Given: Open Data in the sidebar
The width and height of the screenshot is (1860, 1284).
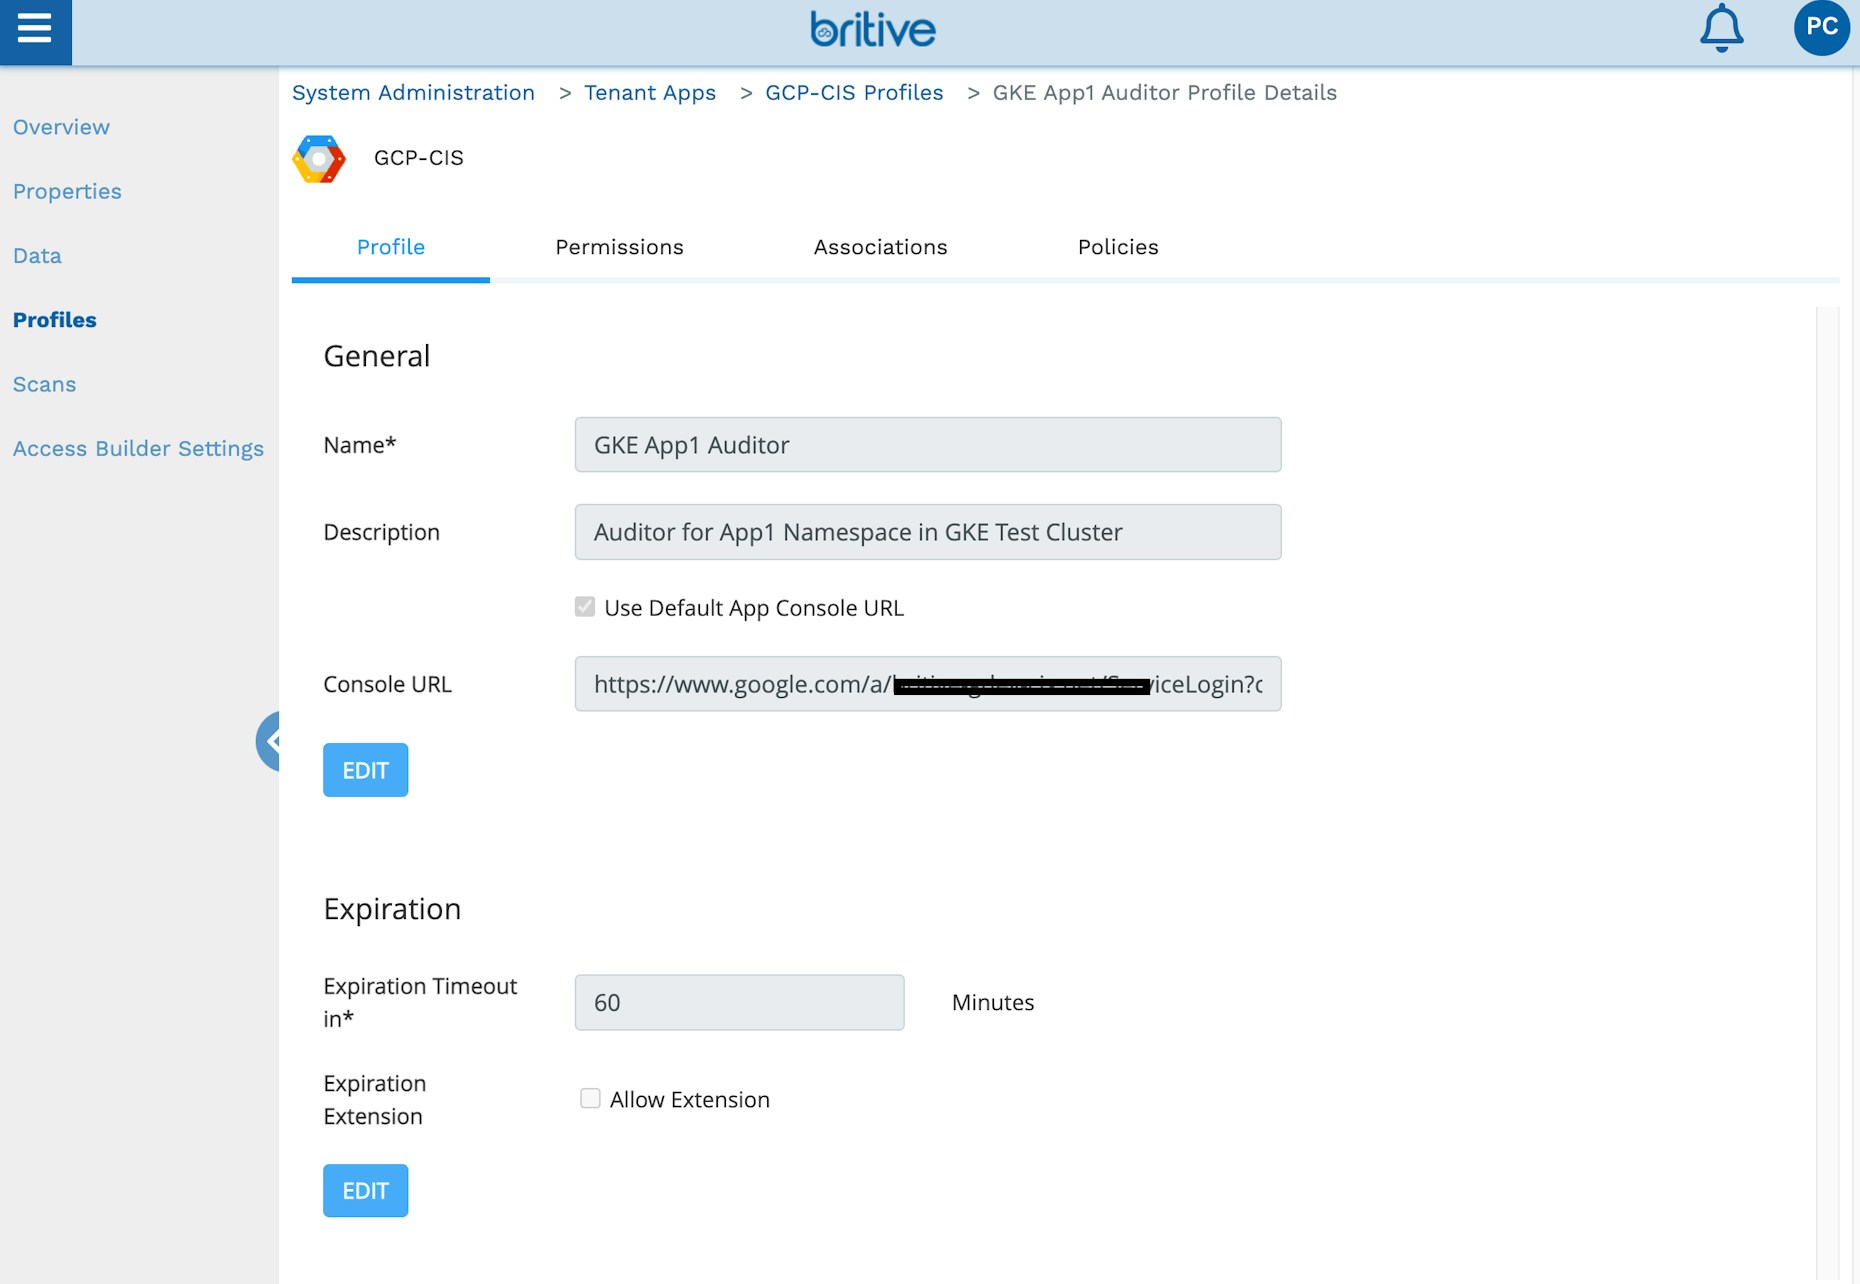Looking at the screenshot, I should 37,255.
